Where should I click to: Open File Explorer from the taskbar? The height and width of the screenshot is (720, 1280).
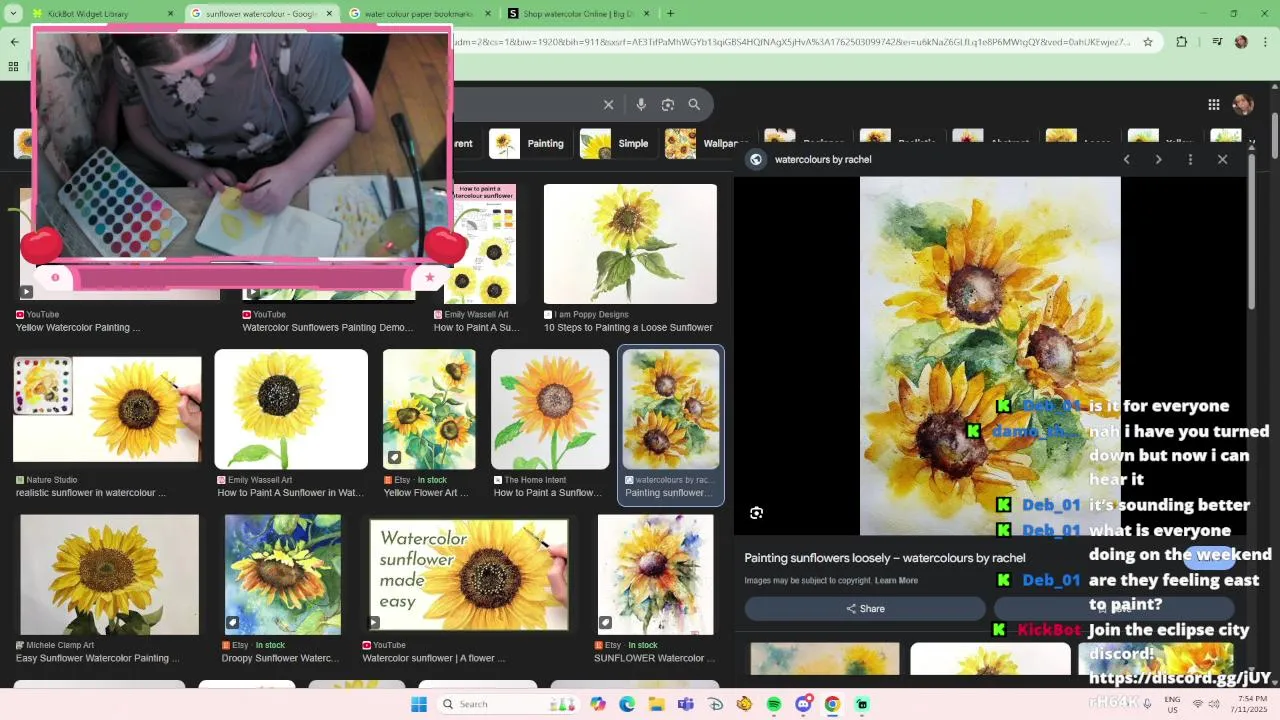[x=656, y=704]
